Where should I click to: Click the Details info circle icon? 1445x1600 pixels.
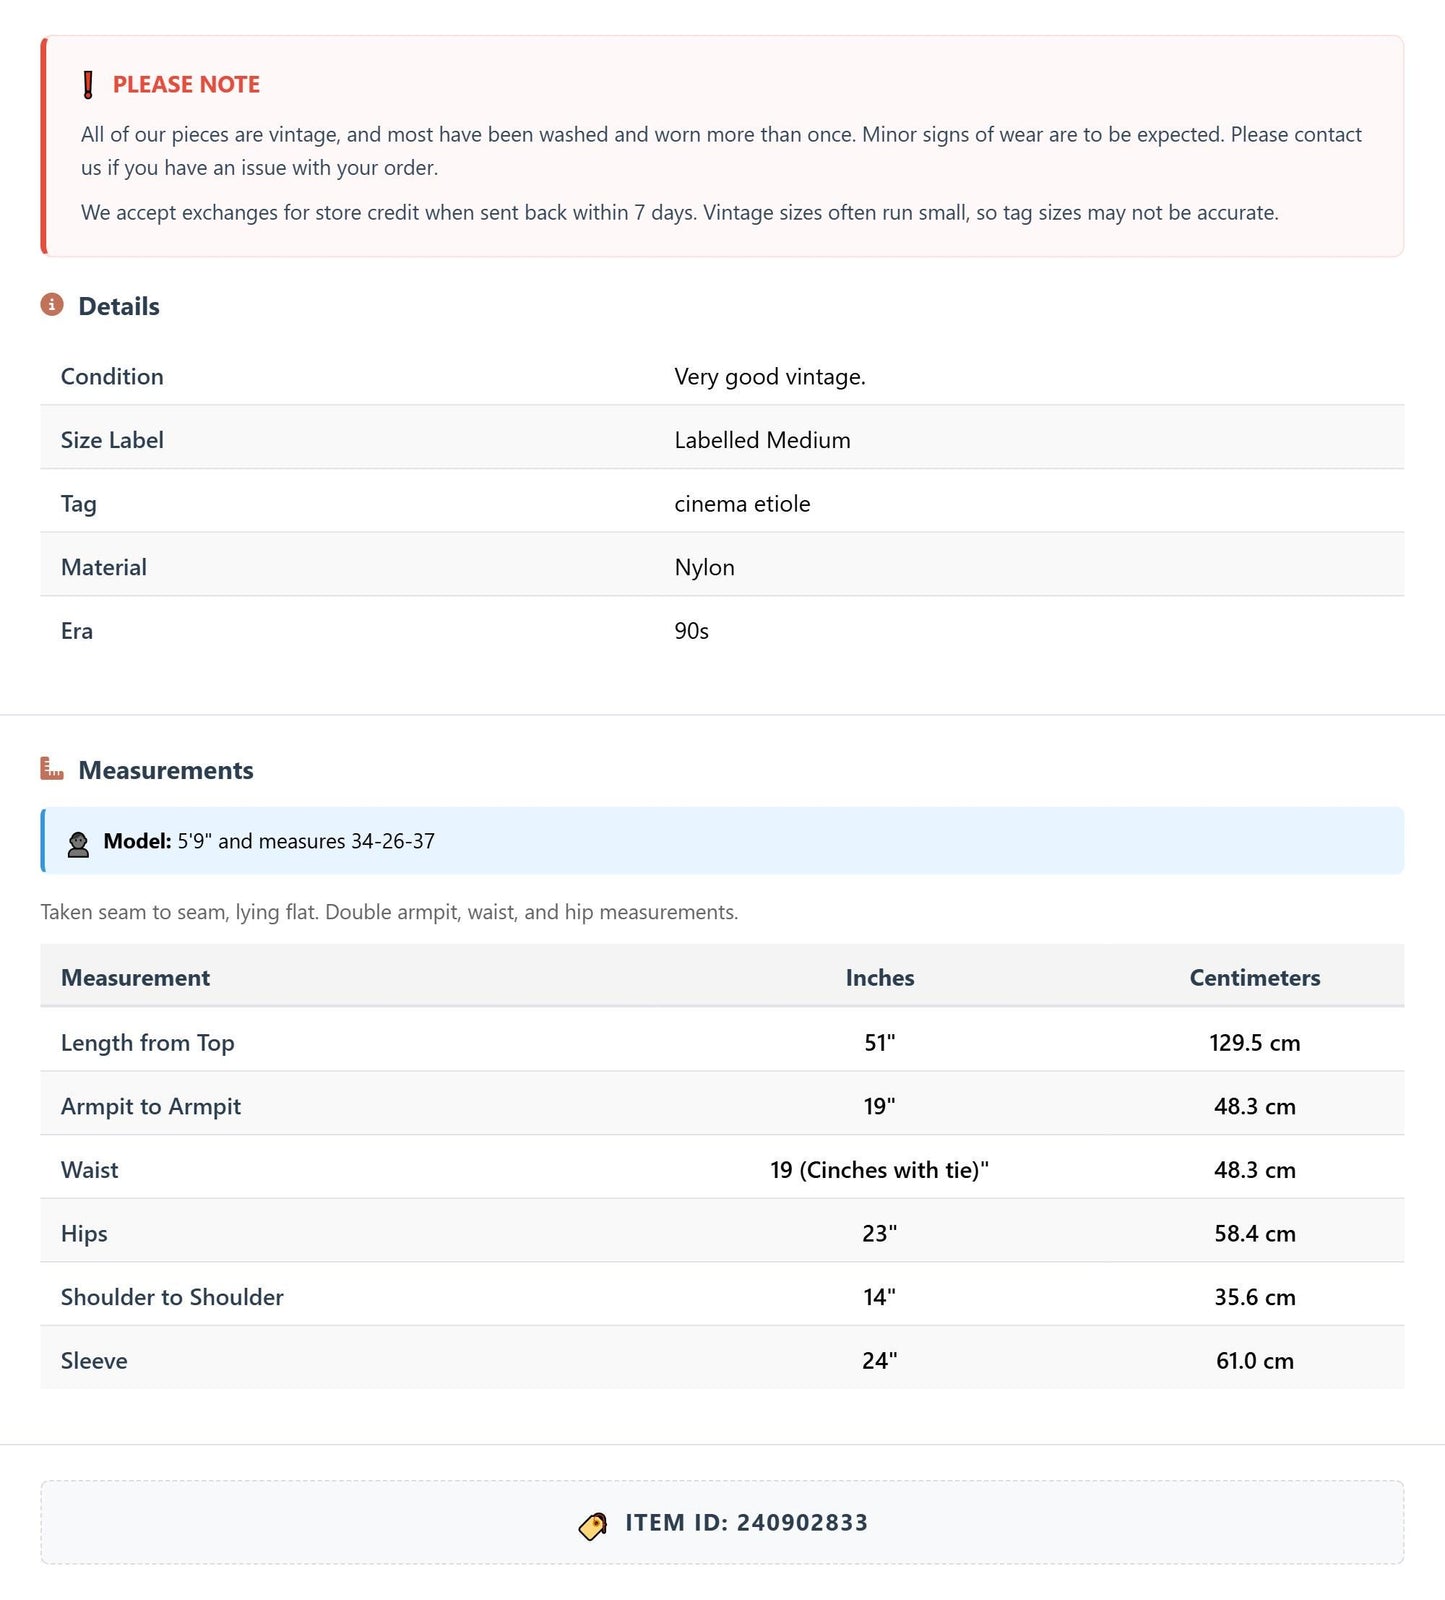point(52,305)
